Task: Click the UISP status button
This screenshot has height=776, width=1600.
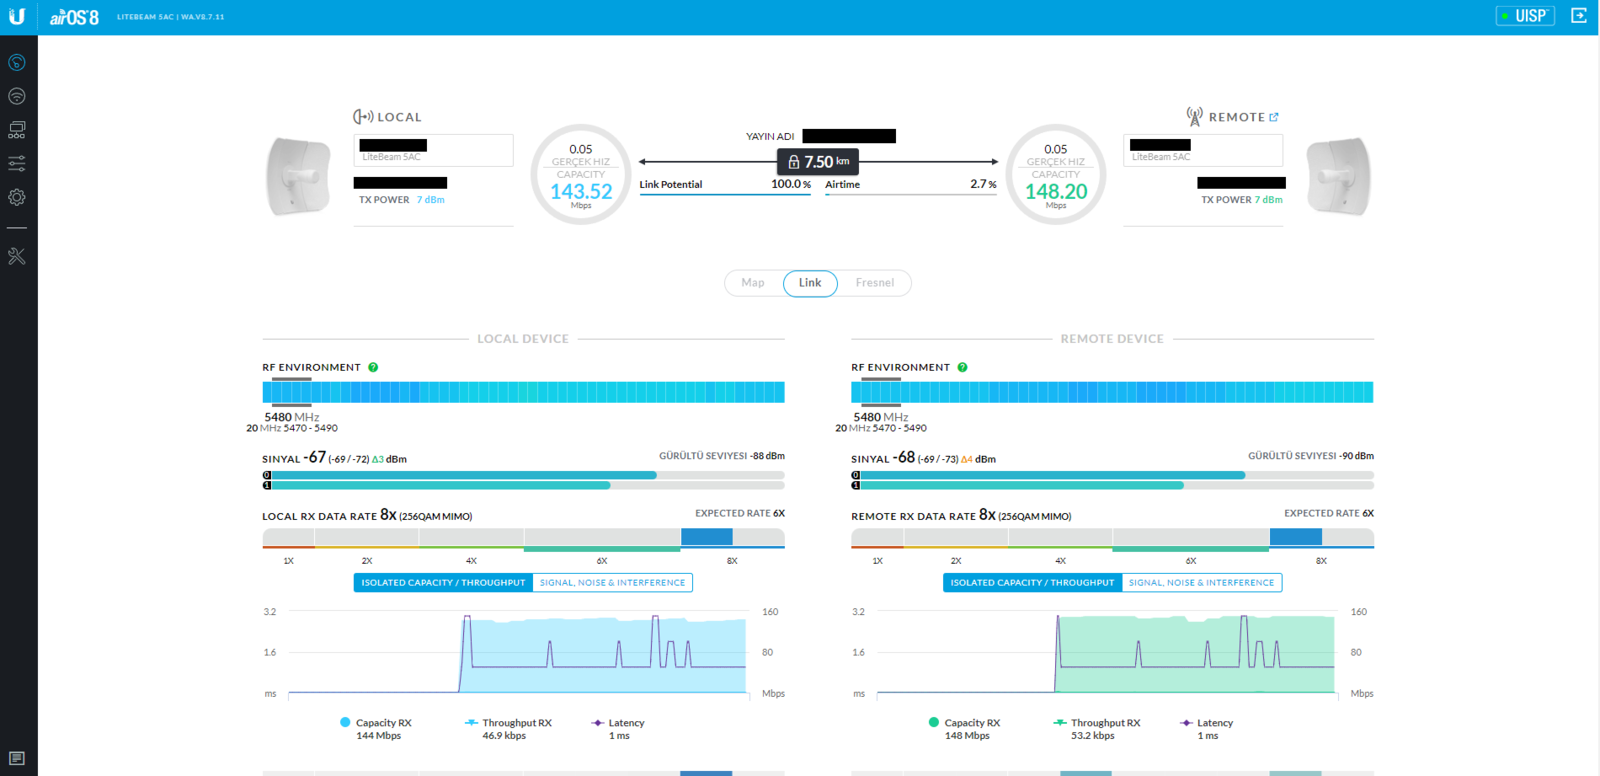Action: coord(1525,16)
